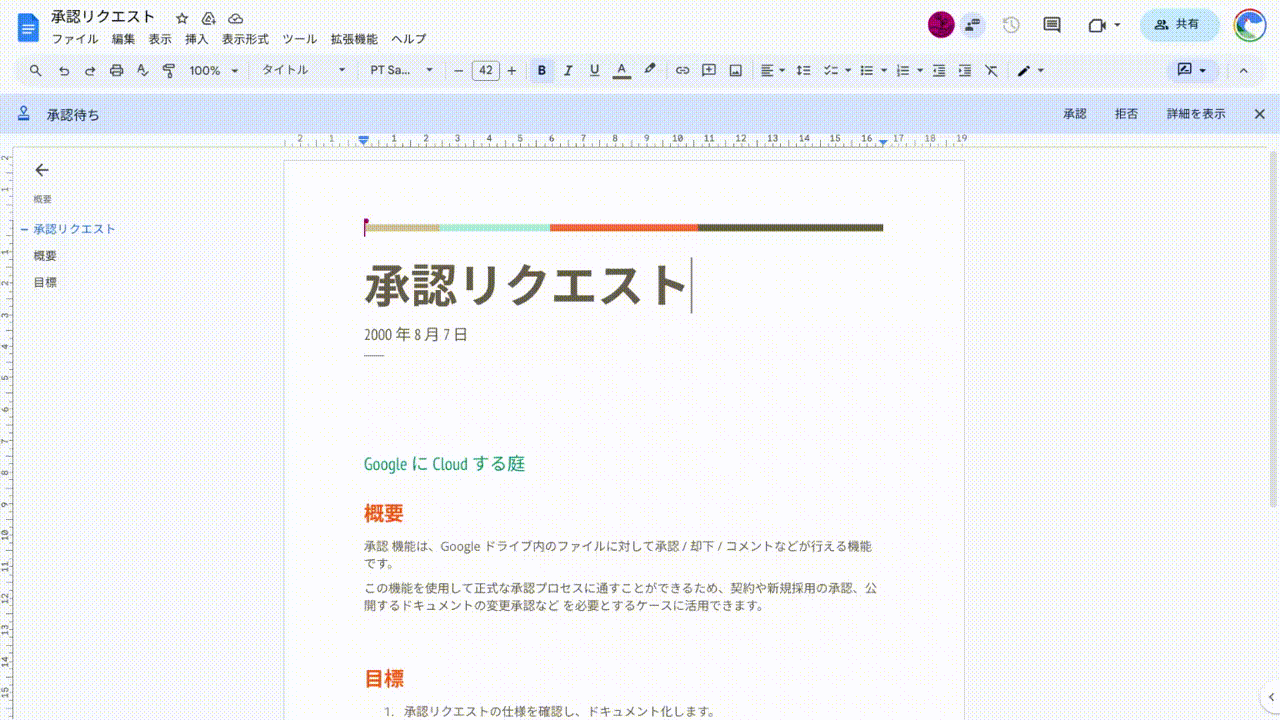Open the ツール menu
Screen dimensions: 1280x720
point(300,39)
